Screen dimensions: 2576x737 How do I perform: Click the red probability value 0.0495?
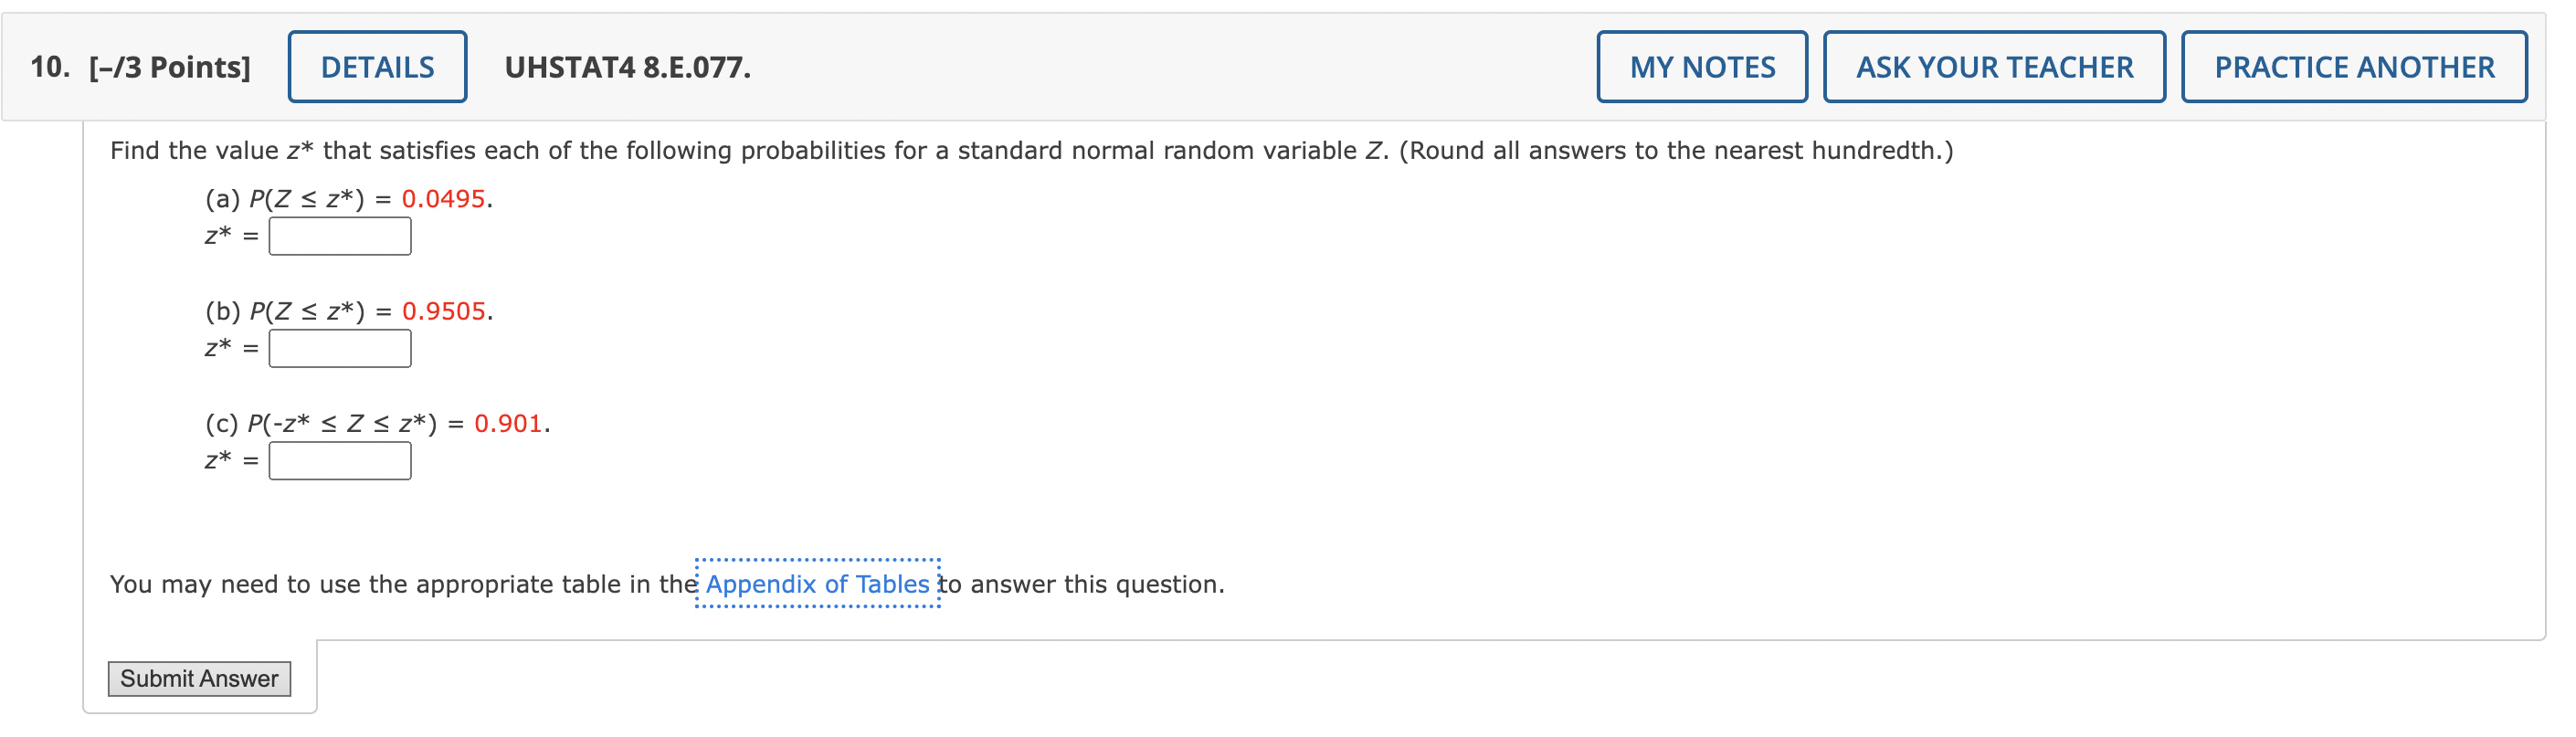pos(444,198)
